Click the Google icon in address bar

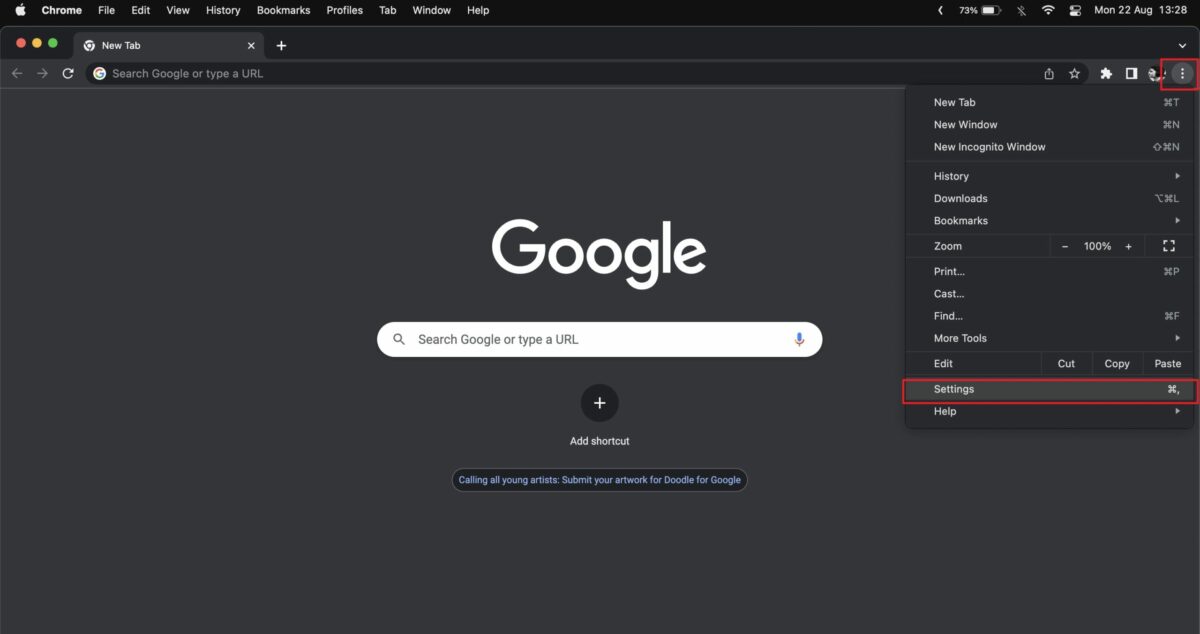tap(99, 73)
